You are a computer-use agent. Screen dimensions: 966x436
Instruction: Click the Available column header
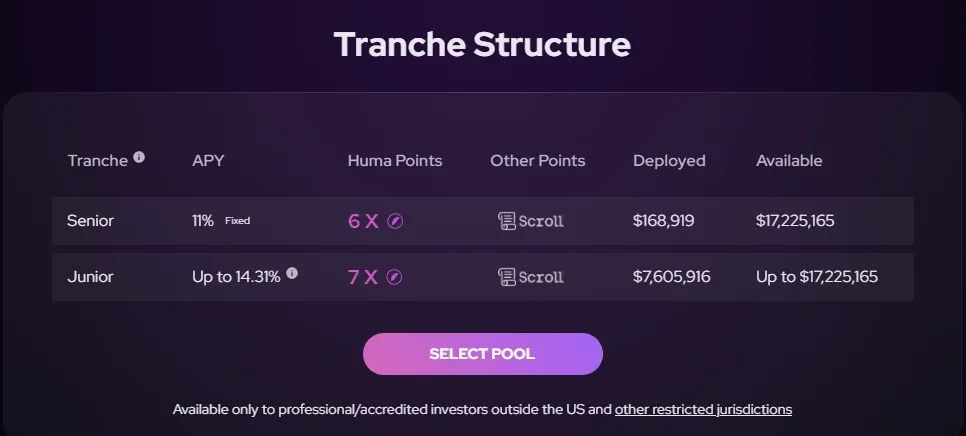[789, 160]
